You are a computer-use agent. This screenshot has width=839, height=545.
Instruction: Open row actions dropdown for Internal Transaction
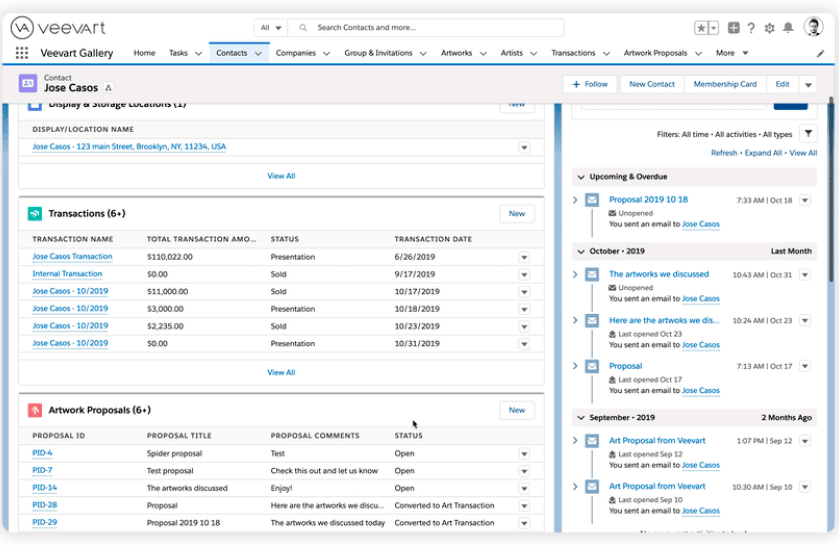pos(524,274)
